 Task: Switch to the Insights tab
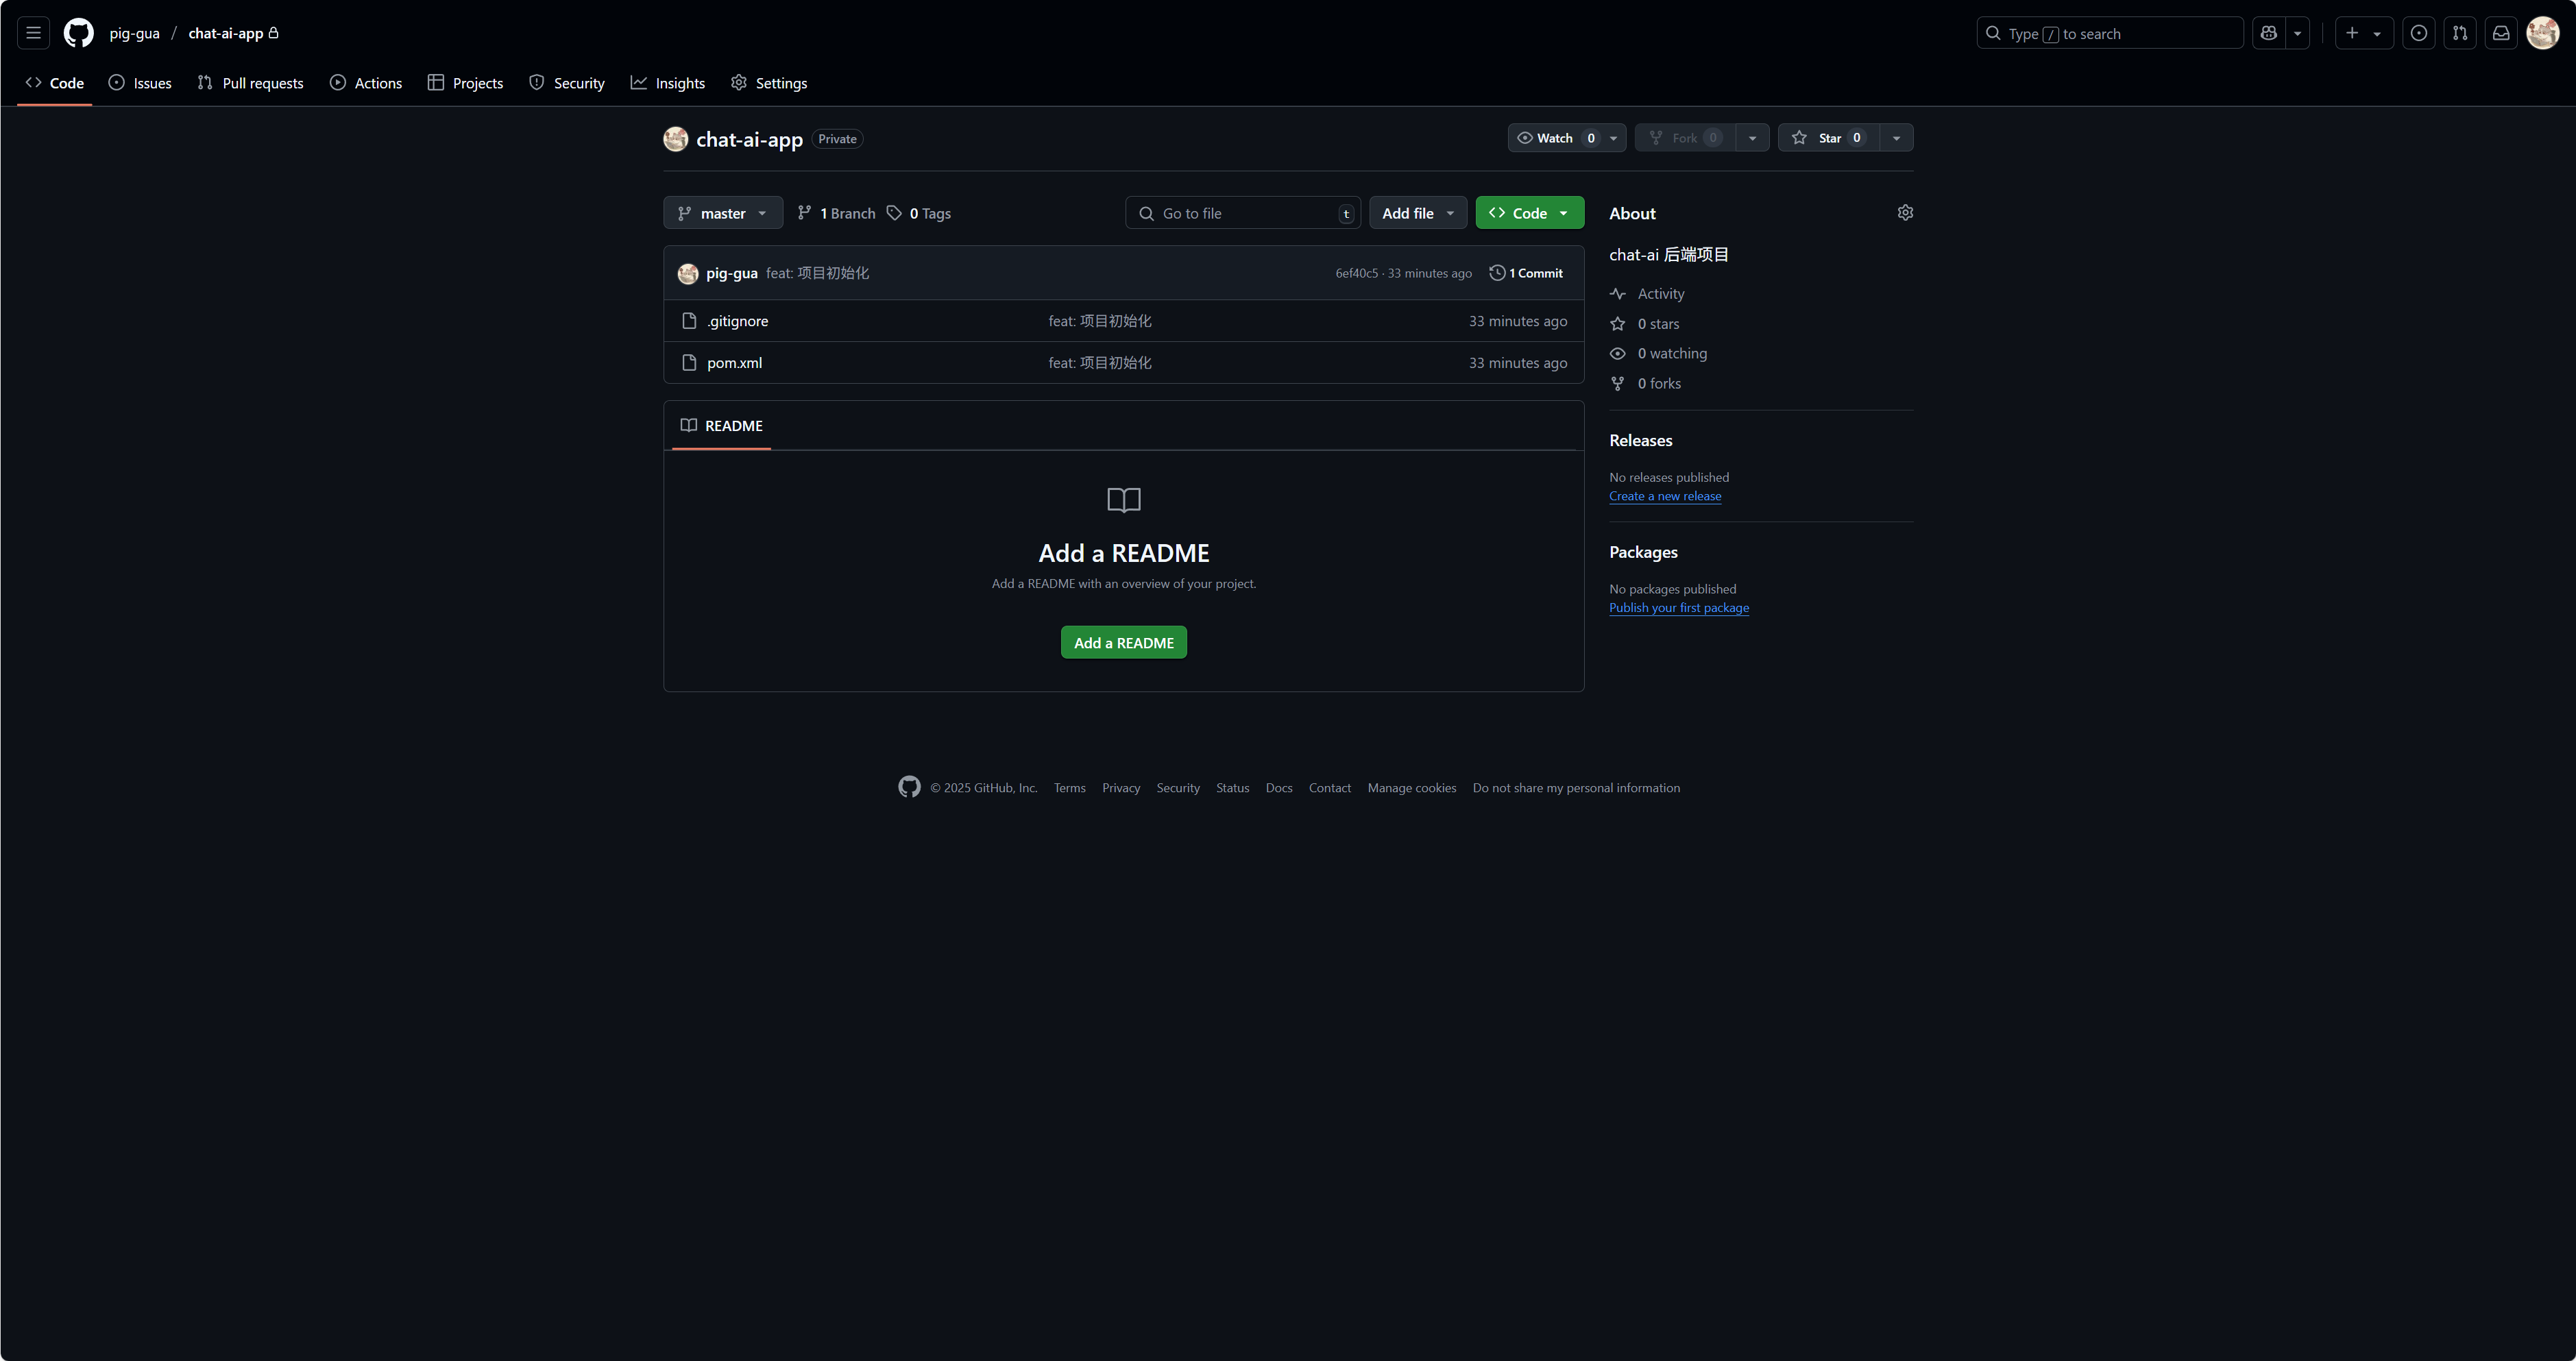(x=668, y=83)
